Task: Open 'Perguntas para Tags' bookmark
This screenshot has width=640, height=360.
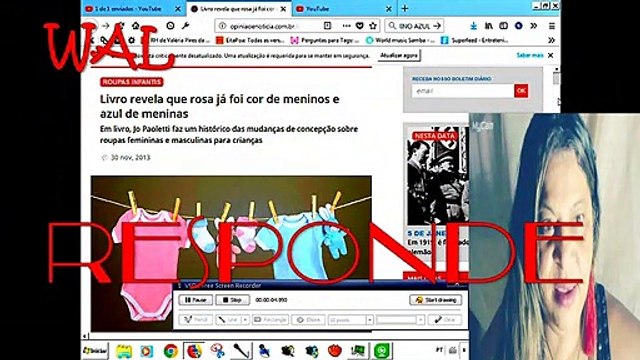Action: [x=325, y=40]
